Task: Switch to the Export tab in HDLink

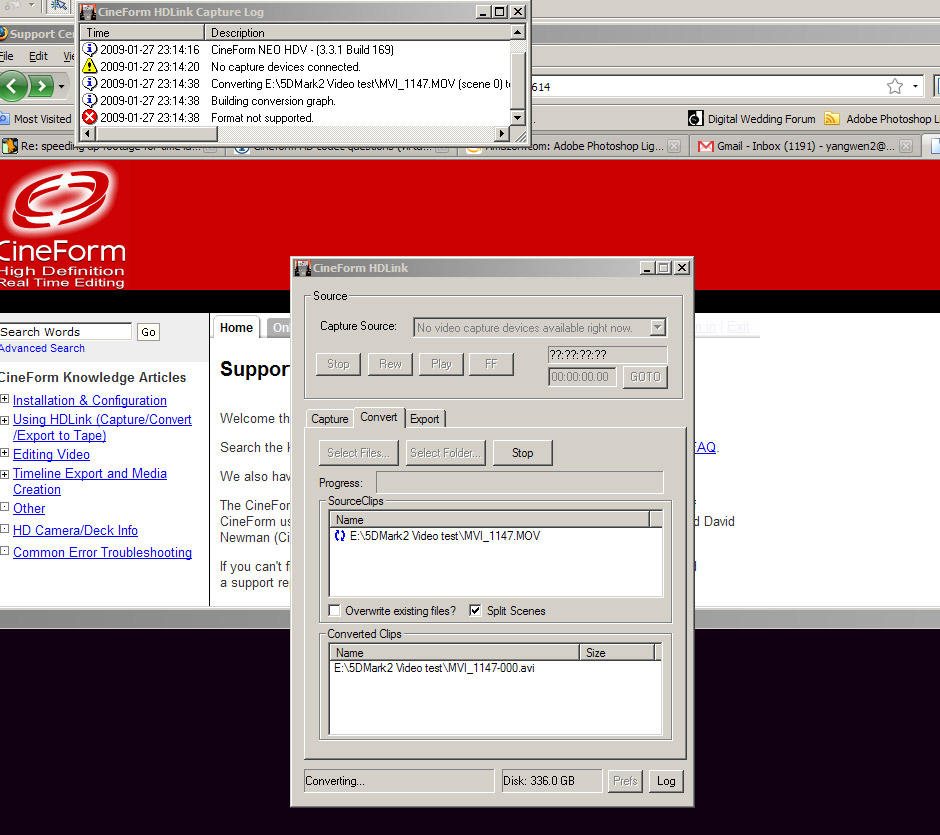Action: click(x=424, y=419)
